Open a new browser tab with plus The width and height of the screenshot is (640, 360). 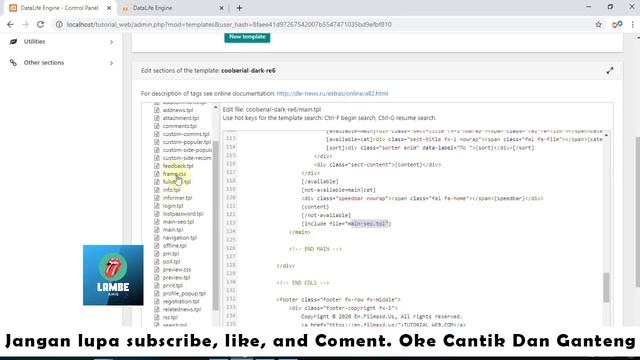click(x=240, y=8)
